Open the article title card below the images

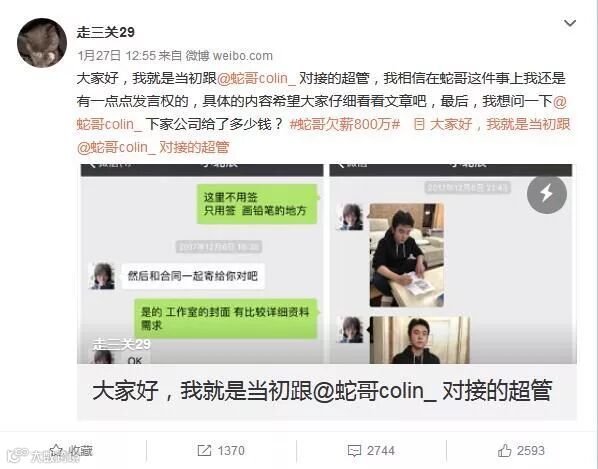[x=327, y=392]
